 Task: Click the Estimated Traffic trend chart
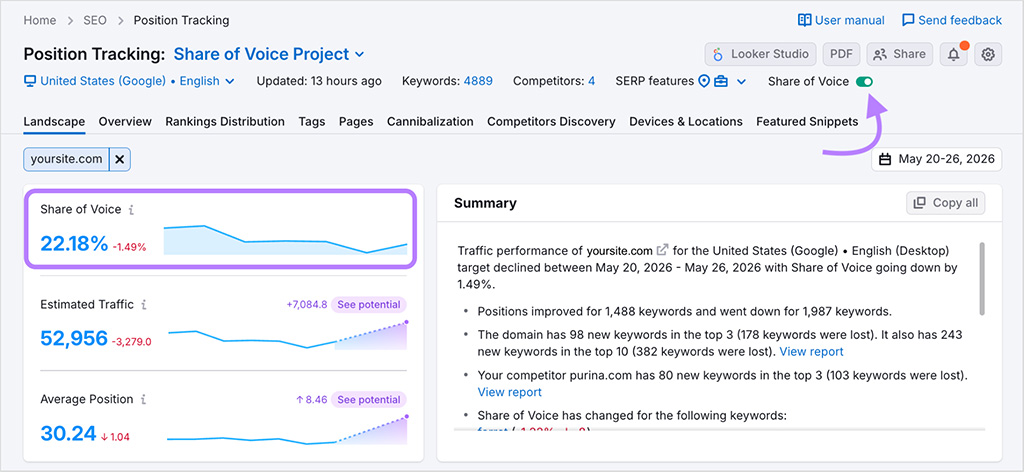[x=287, y=336]
